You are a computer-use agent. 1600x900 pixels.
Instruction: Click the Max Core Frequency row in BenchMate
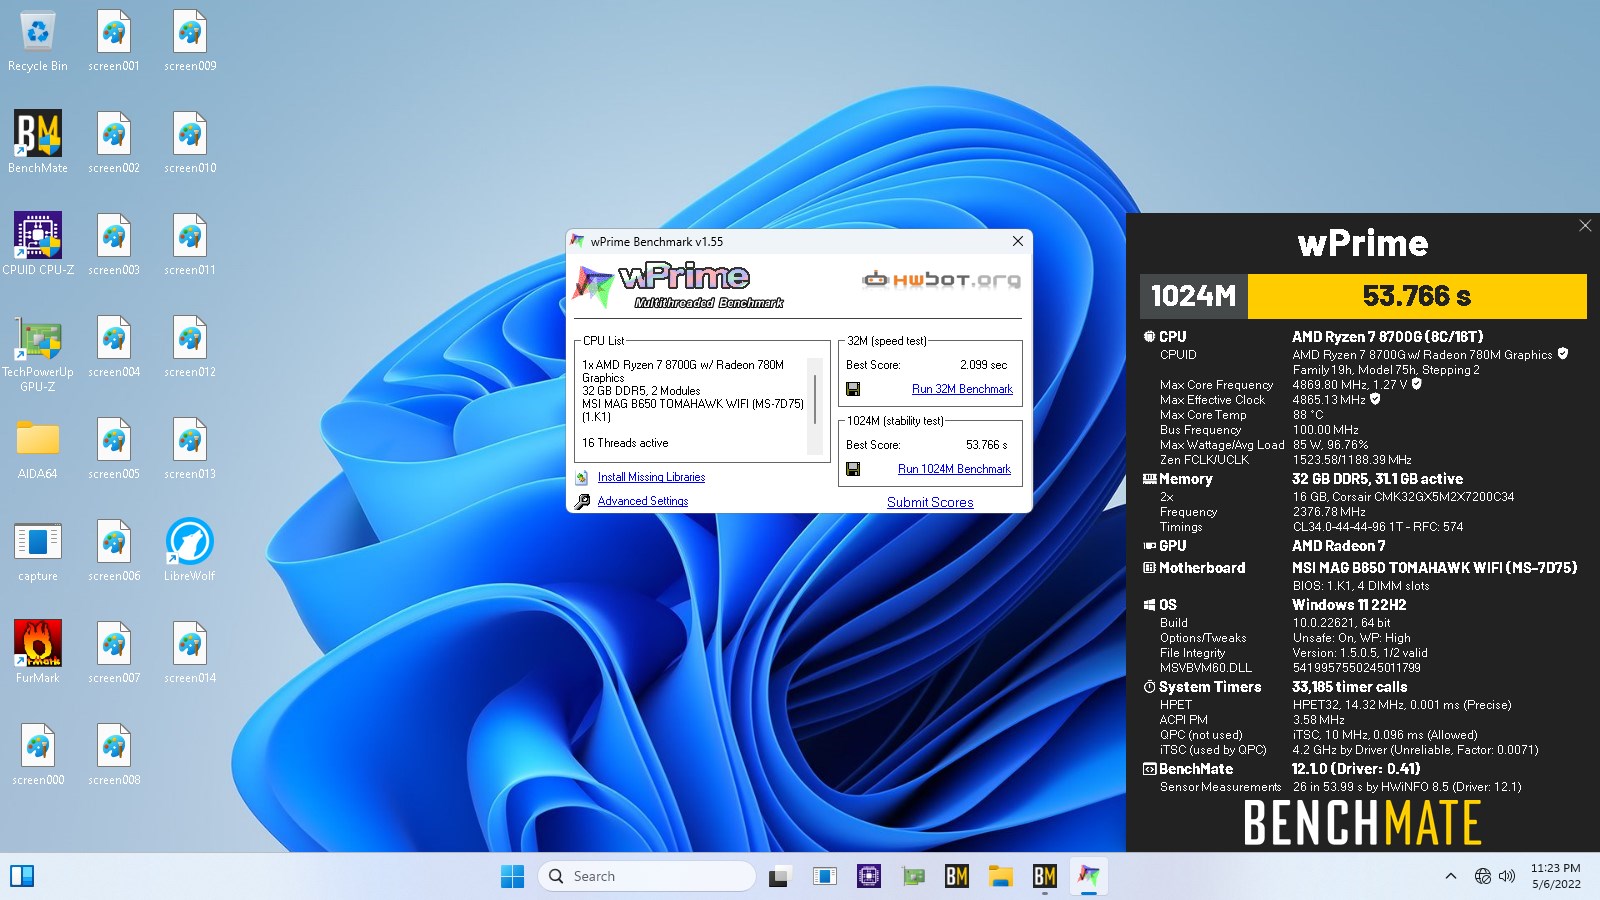pyautogui.click(x=1290, y=384)
